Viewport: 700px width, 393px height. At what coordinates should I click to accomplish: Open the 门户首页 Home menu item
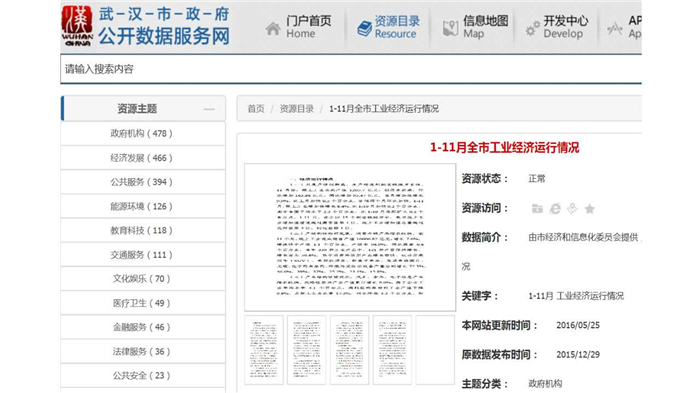[308, 27]
